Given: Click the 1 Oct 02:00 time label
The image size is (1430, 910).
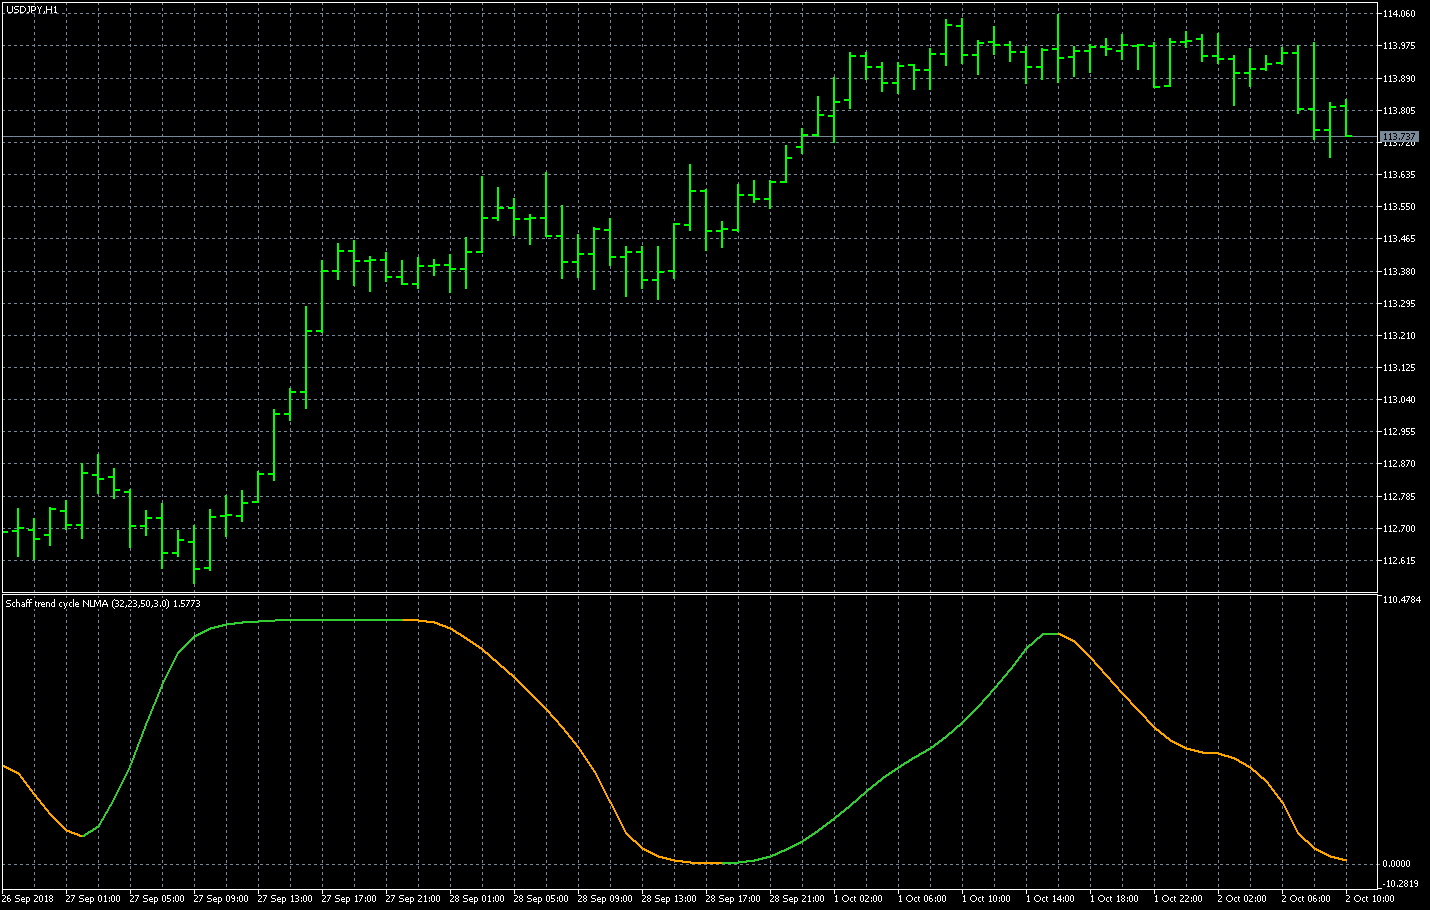Looking at the screenshot, I should pyautogui.click(x=858, y=899).
